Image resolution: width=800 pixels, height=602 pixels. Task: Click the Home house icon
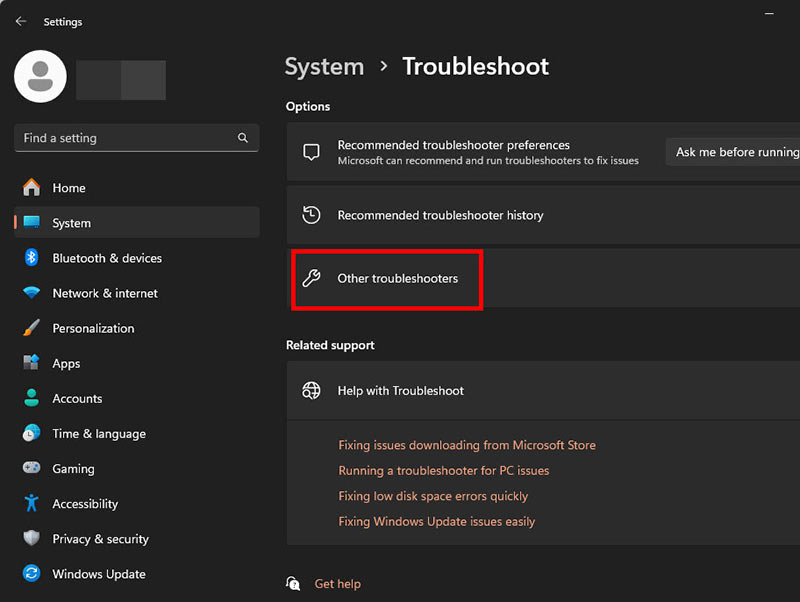tap(32, 187)
